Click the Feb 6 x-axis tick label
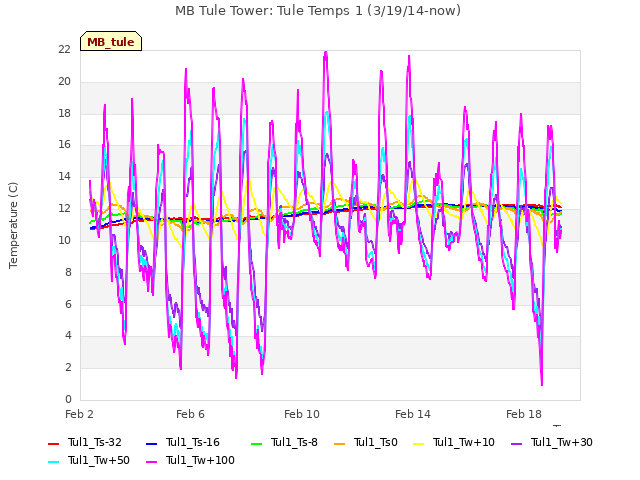Viewport: 640px width, 480px height. coord(190,414)
